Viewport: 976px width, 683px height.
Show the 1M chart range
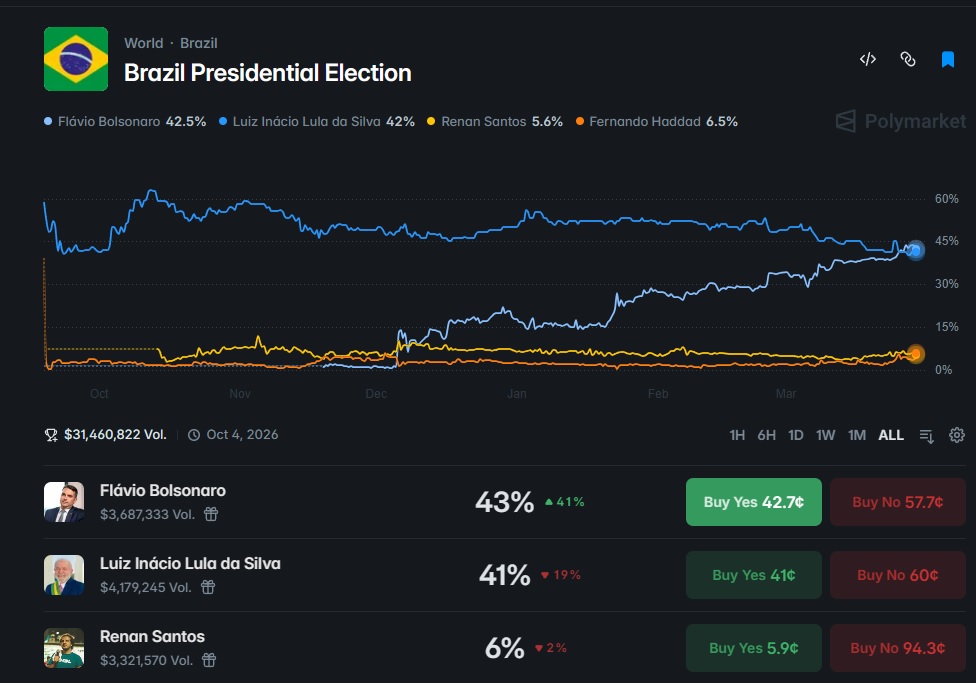click(x=856, y=435)
